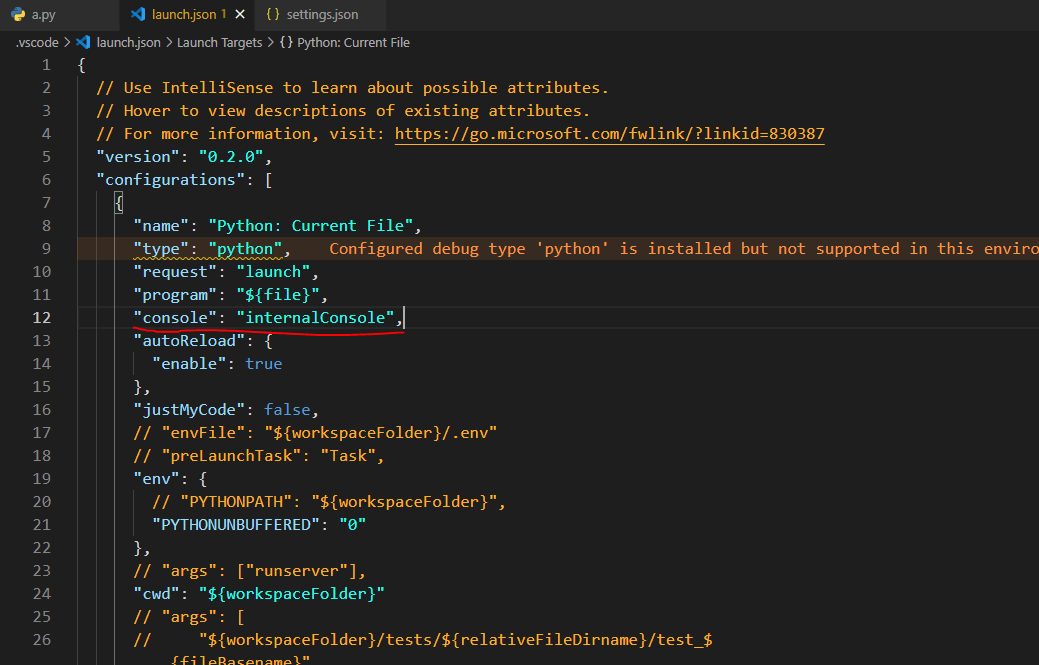Screen dimensions: 1039x665
Task: Click line number 1 in the gutter
Action: click(46, 65)
